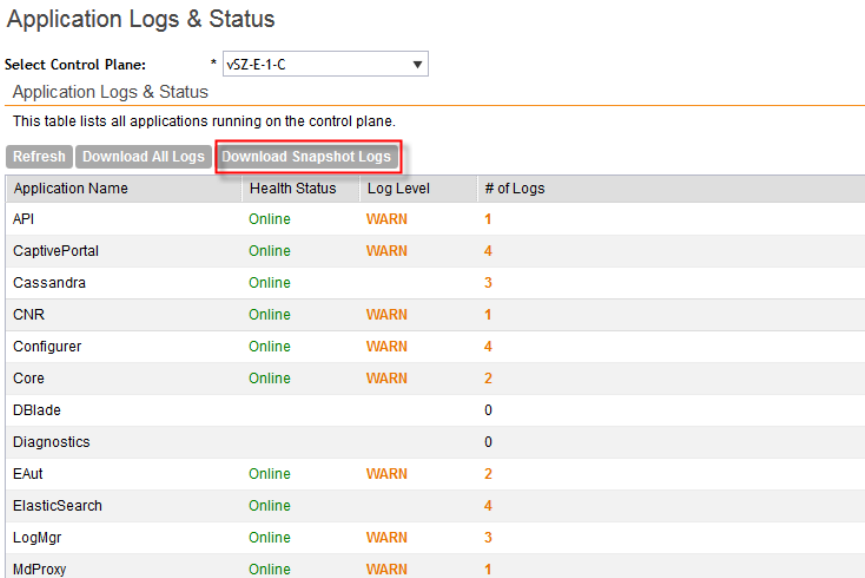Click the Log Level column header
This screenshot has height=578, width=865.
tap(398, 188)
